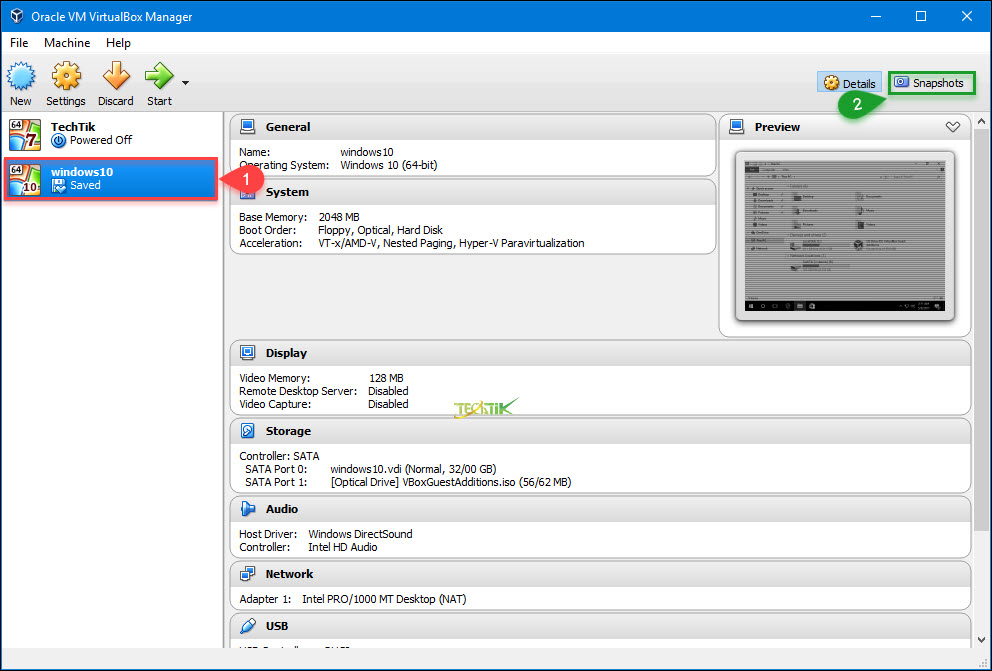Click the windows10 preview thumbnail
This screenshot has height=671, width=992.
click(x=844, y=236)
